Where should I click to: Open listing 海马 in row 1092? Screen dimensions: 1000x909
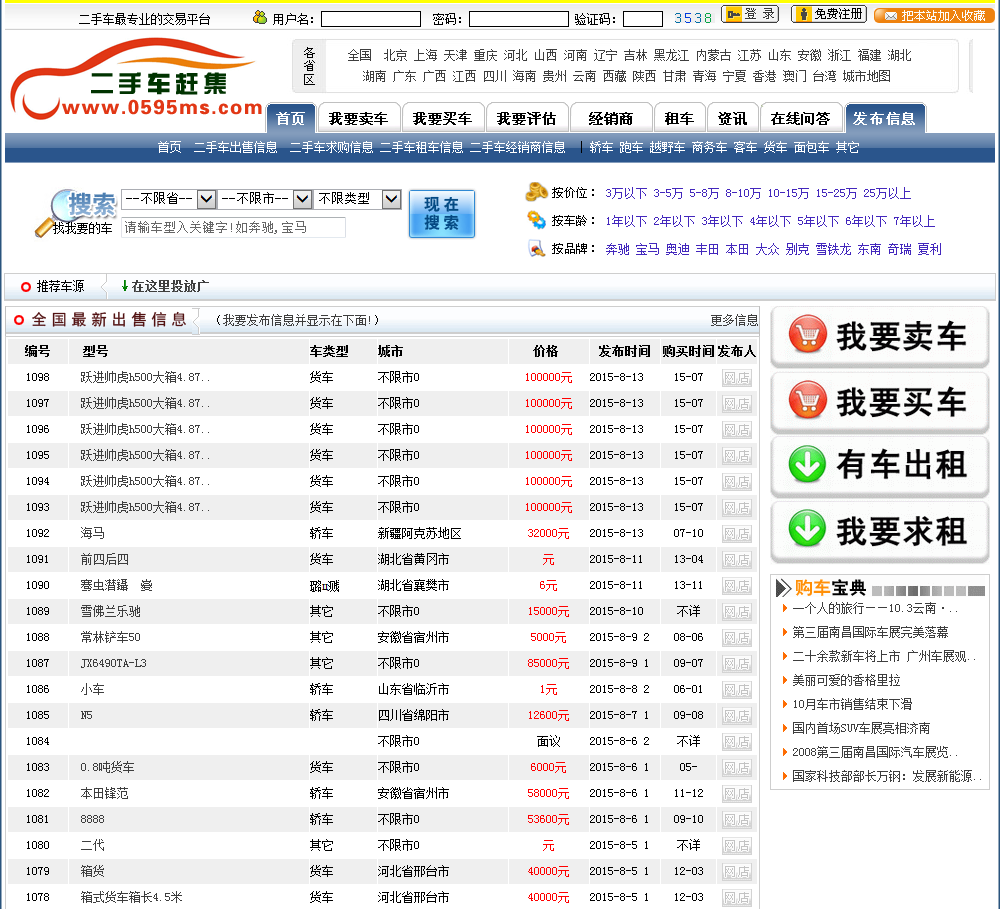click(92, 533)
